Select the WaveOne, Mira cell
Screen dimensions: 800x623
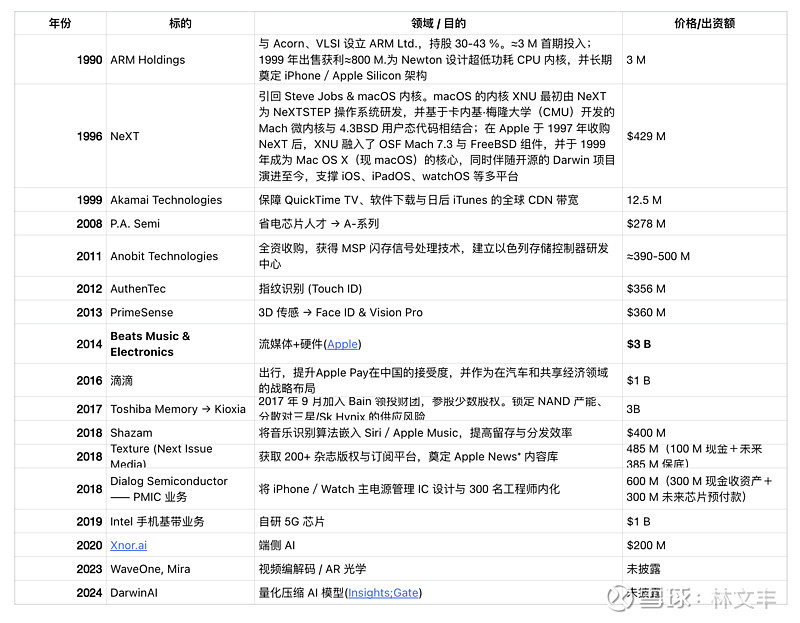[180, 569]
